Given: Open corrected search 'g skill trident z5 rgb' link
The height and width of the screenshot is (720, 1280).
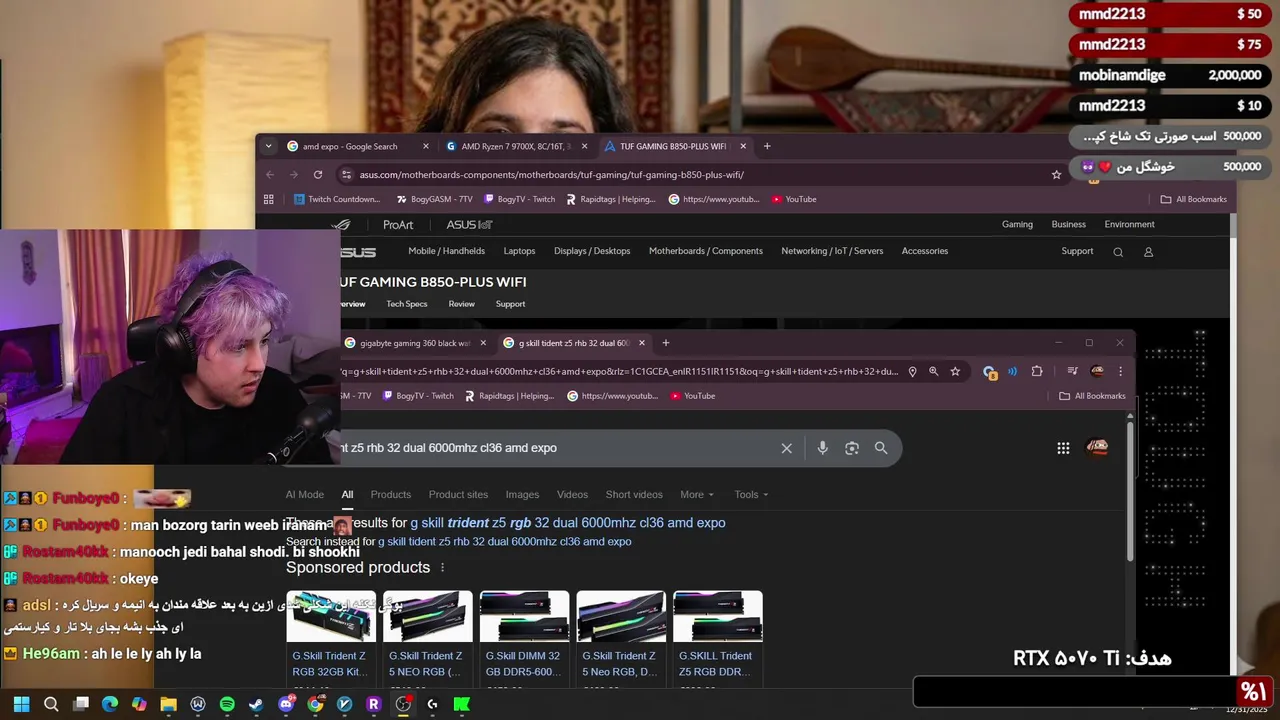Looking at the screenshot, I should pos(567,523).
